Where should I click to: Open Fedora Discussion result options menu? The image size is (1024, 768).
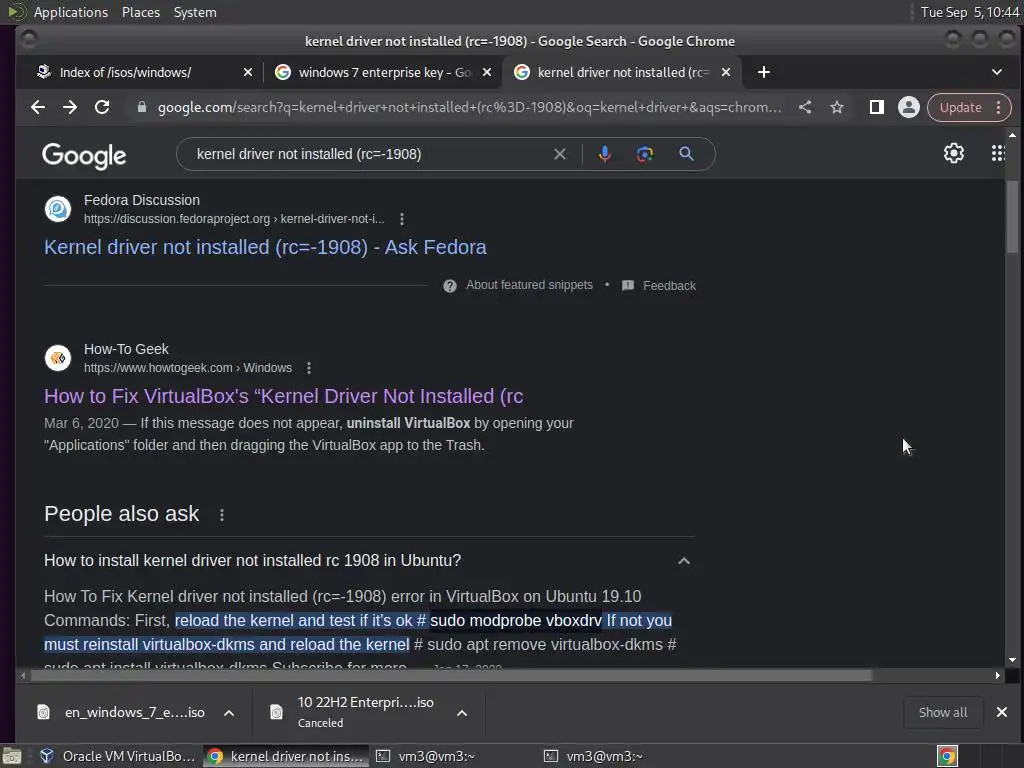click(402, 219)
